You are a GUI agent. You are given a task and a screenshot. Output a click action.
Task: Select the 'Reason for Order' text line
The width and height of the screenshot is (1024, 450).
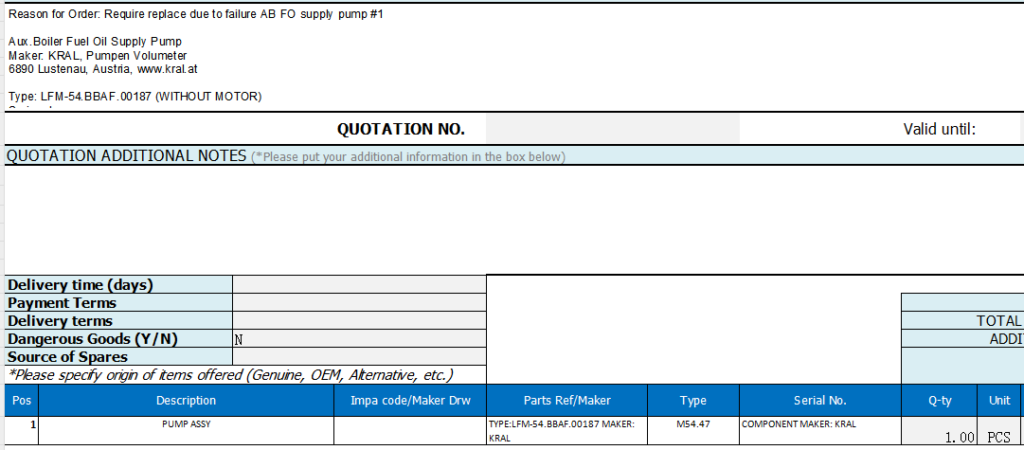coord(195,14)
